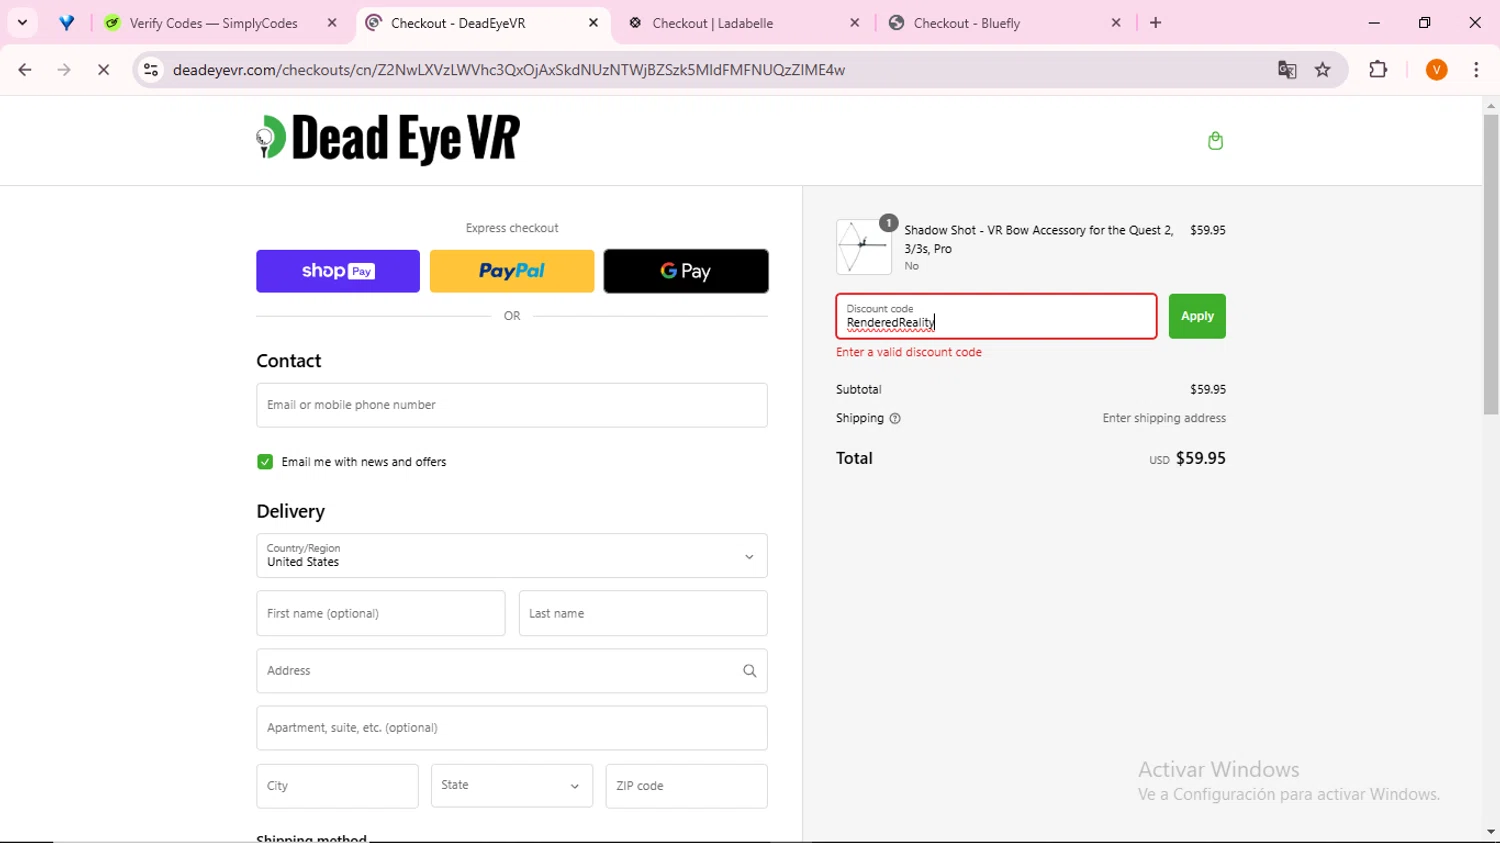Screen dimensions: 1500x843
Task: Minimize the browser window
Action: pos(1374,22)
